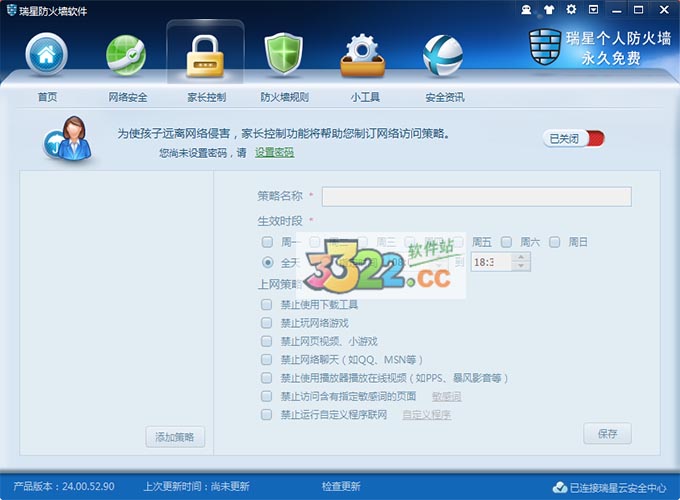
Task: Switch to 小工具 tab label
Action: 365,97
